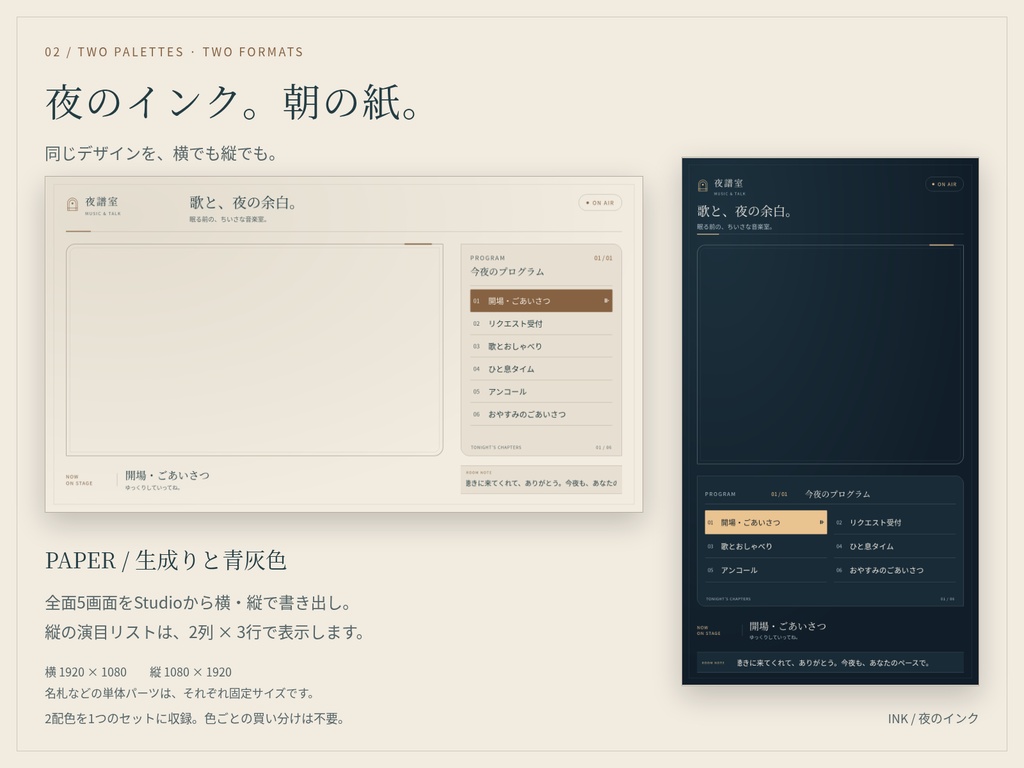Select 開場・ごあいさつ highlighted row in ink mockup

pos(765,522)
